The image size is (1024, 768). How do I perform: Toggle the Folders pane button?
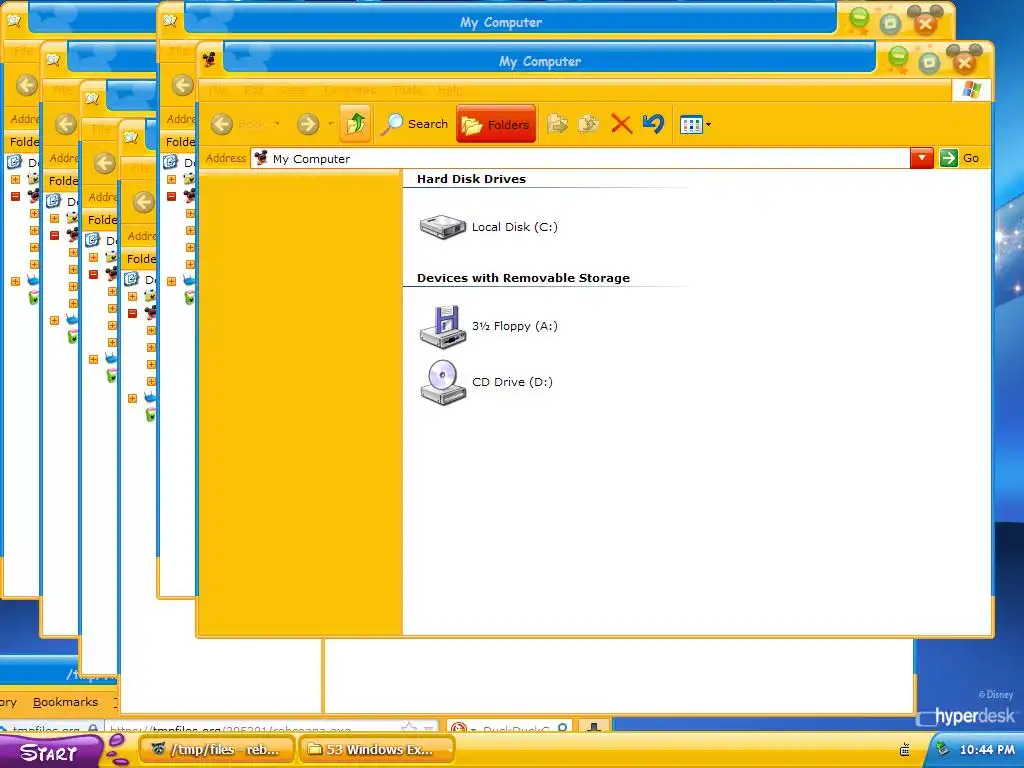coord(496,123)
